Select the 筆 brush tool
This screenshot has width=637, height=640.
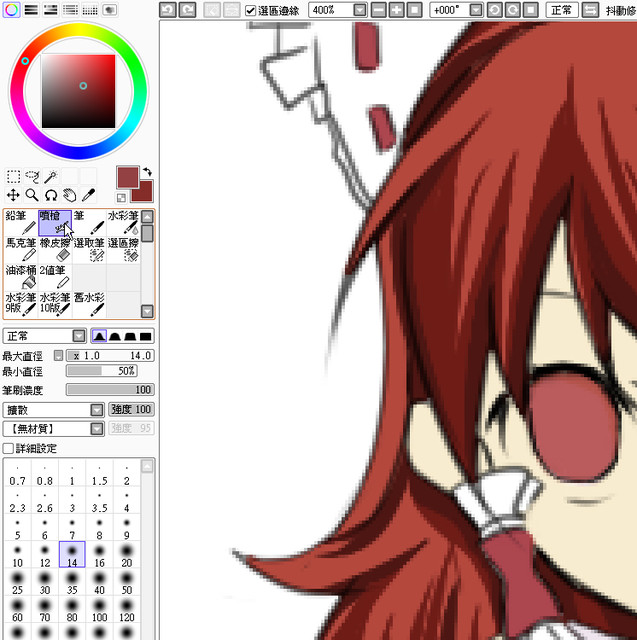pyautogui.click(x=89, y=223)
